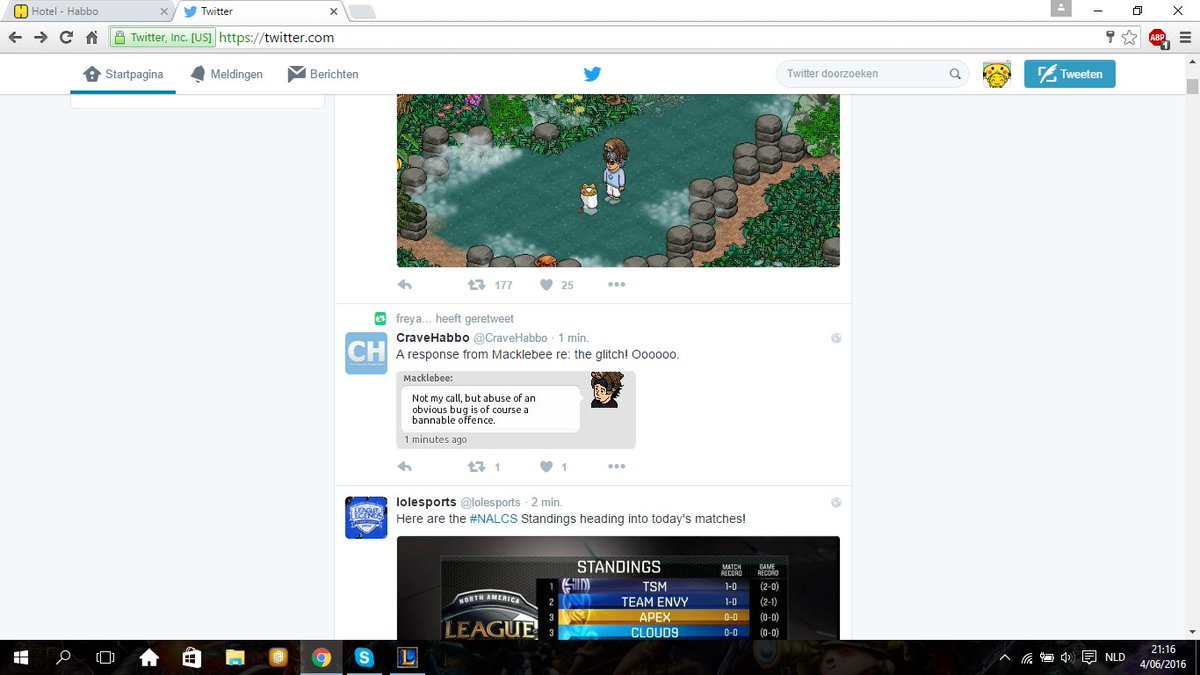Open the Windows Start menu
This screenshot has width=1200, height=675.
click(19, 658)
